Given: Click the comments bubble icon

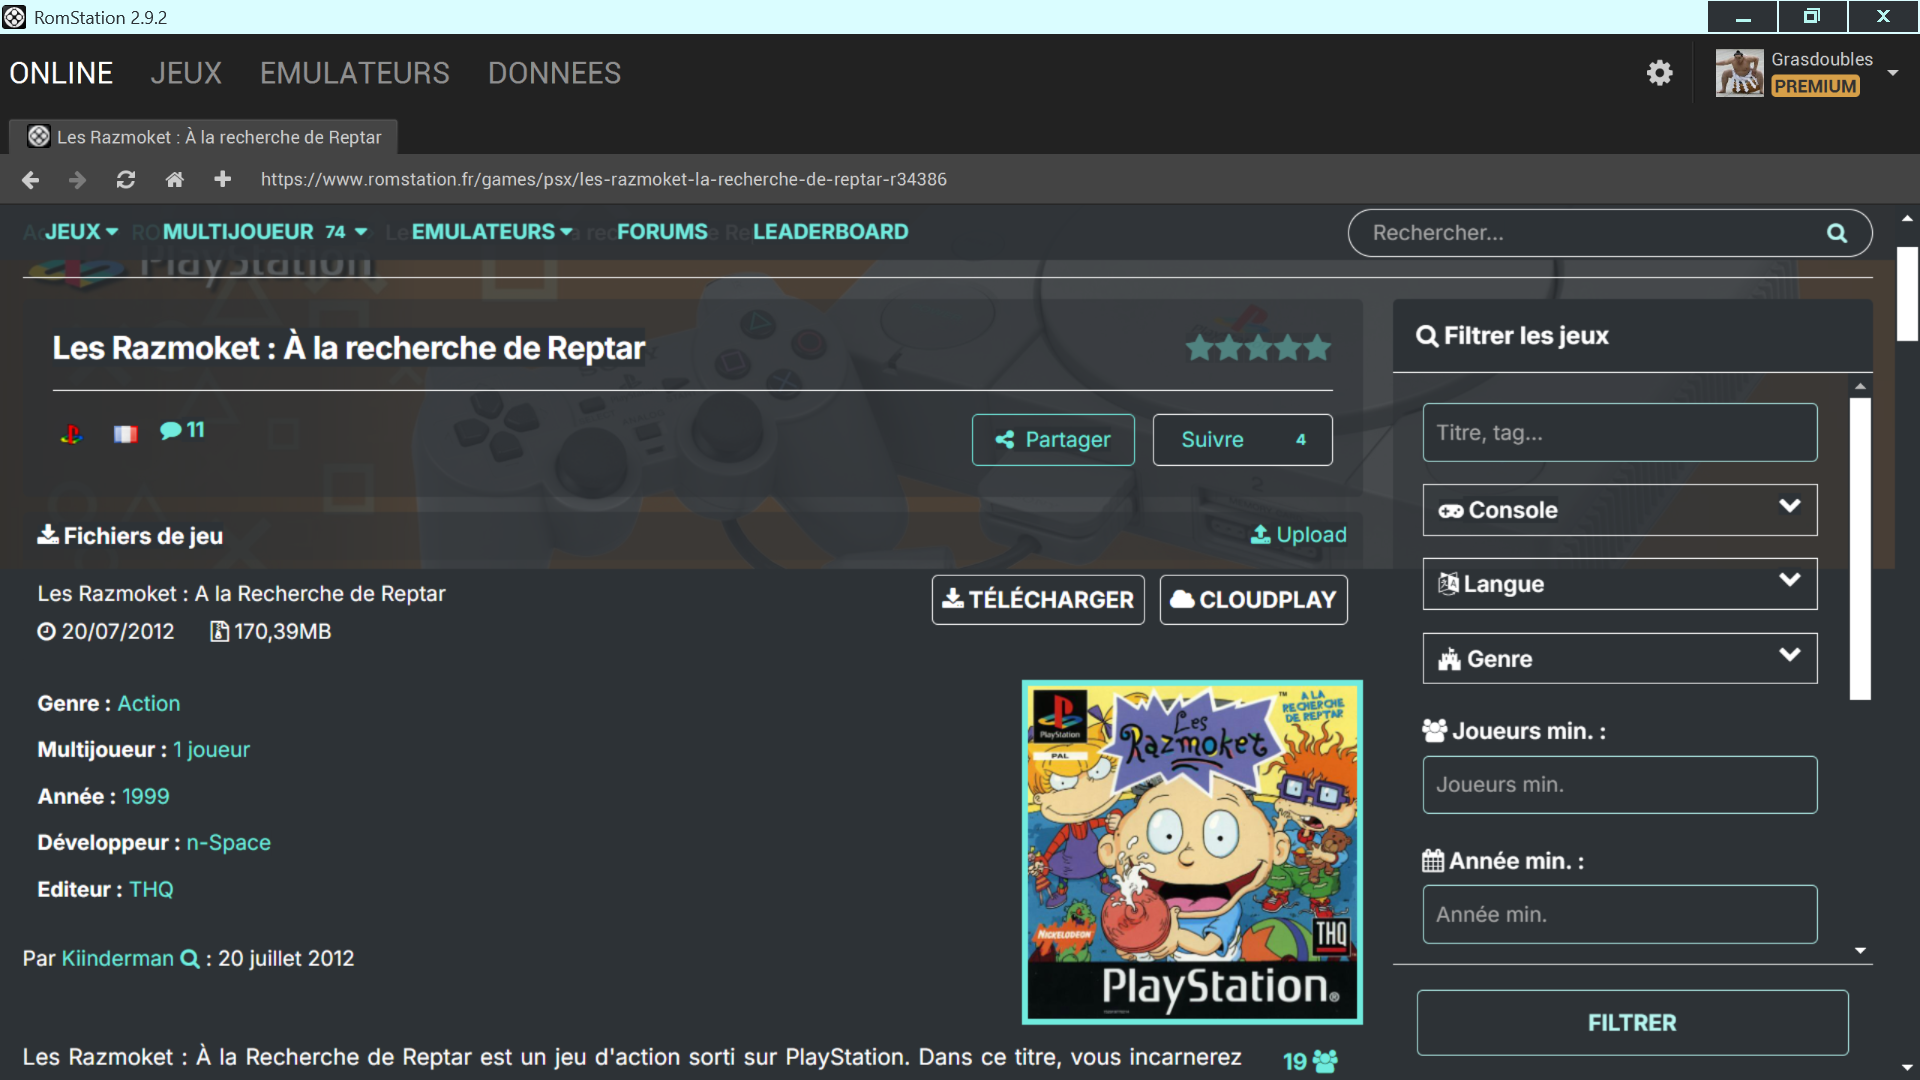Looking at the screenshot, I should 171,431.
